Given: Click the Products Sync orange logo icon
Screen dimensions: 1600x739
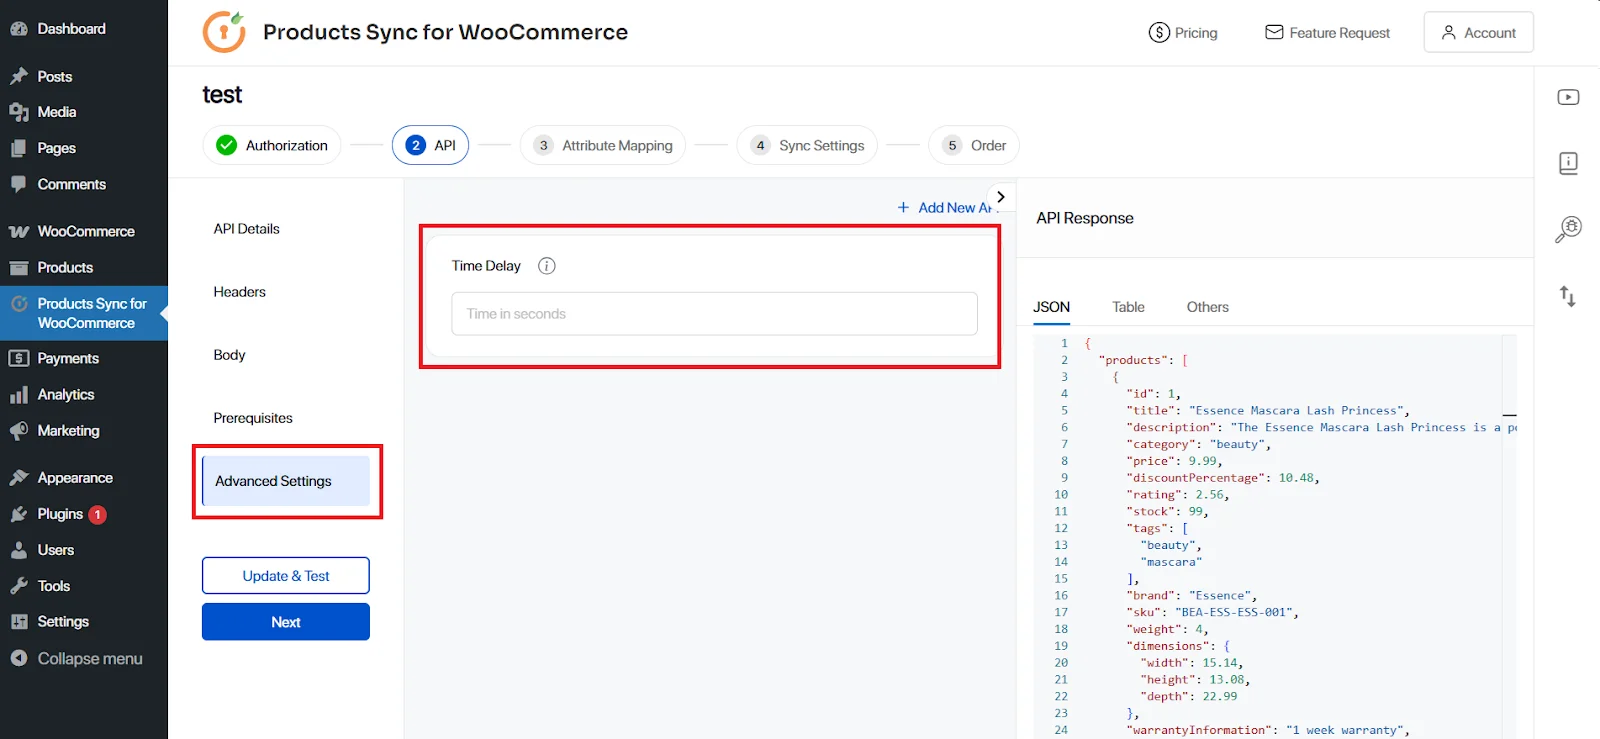Looking at the screenshot, I should [224, 32].
